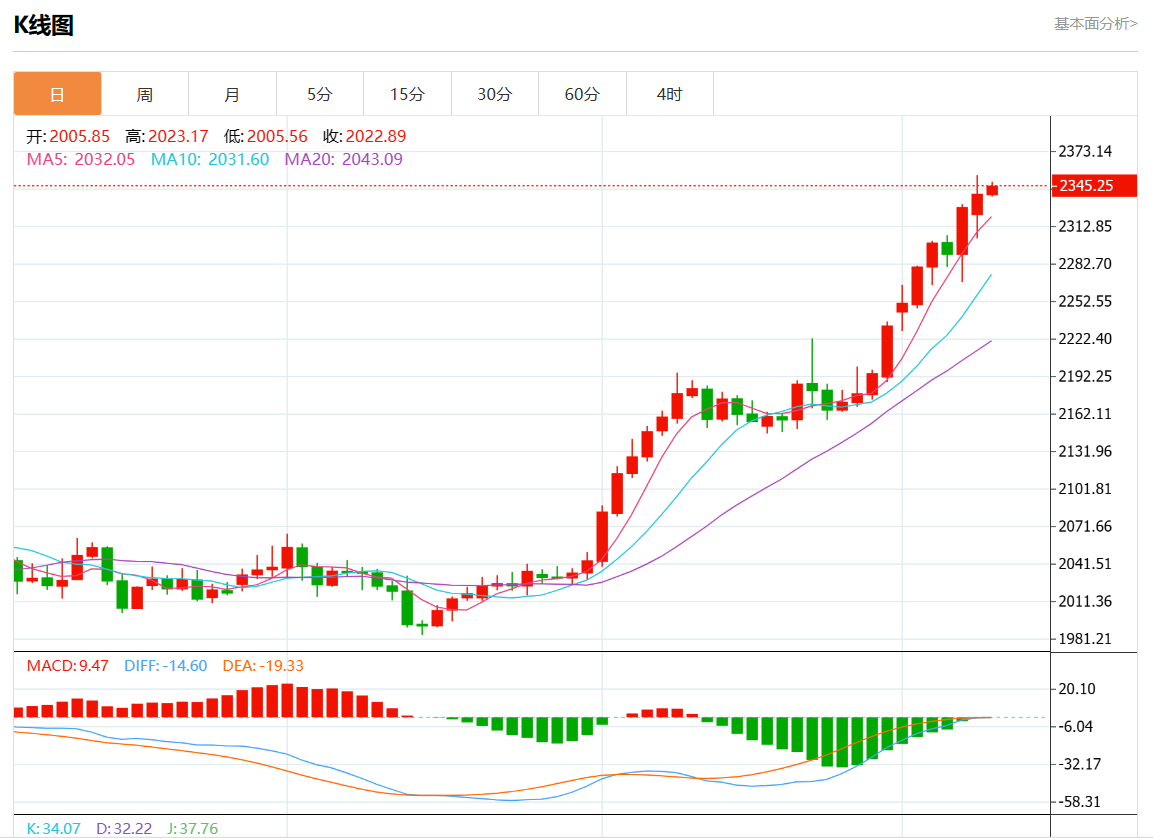Image resolution: width=1153 pixels, height=838 pixels.
Task: Click the 2071.66 price axis label
Action: click(1085, 526)
